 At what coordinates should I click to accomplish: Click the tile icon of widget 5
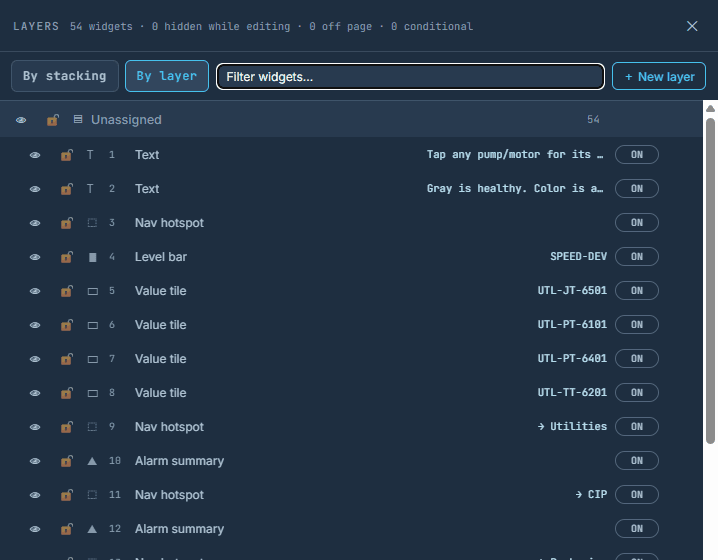(92, 291)
